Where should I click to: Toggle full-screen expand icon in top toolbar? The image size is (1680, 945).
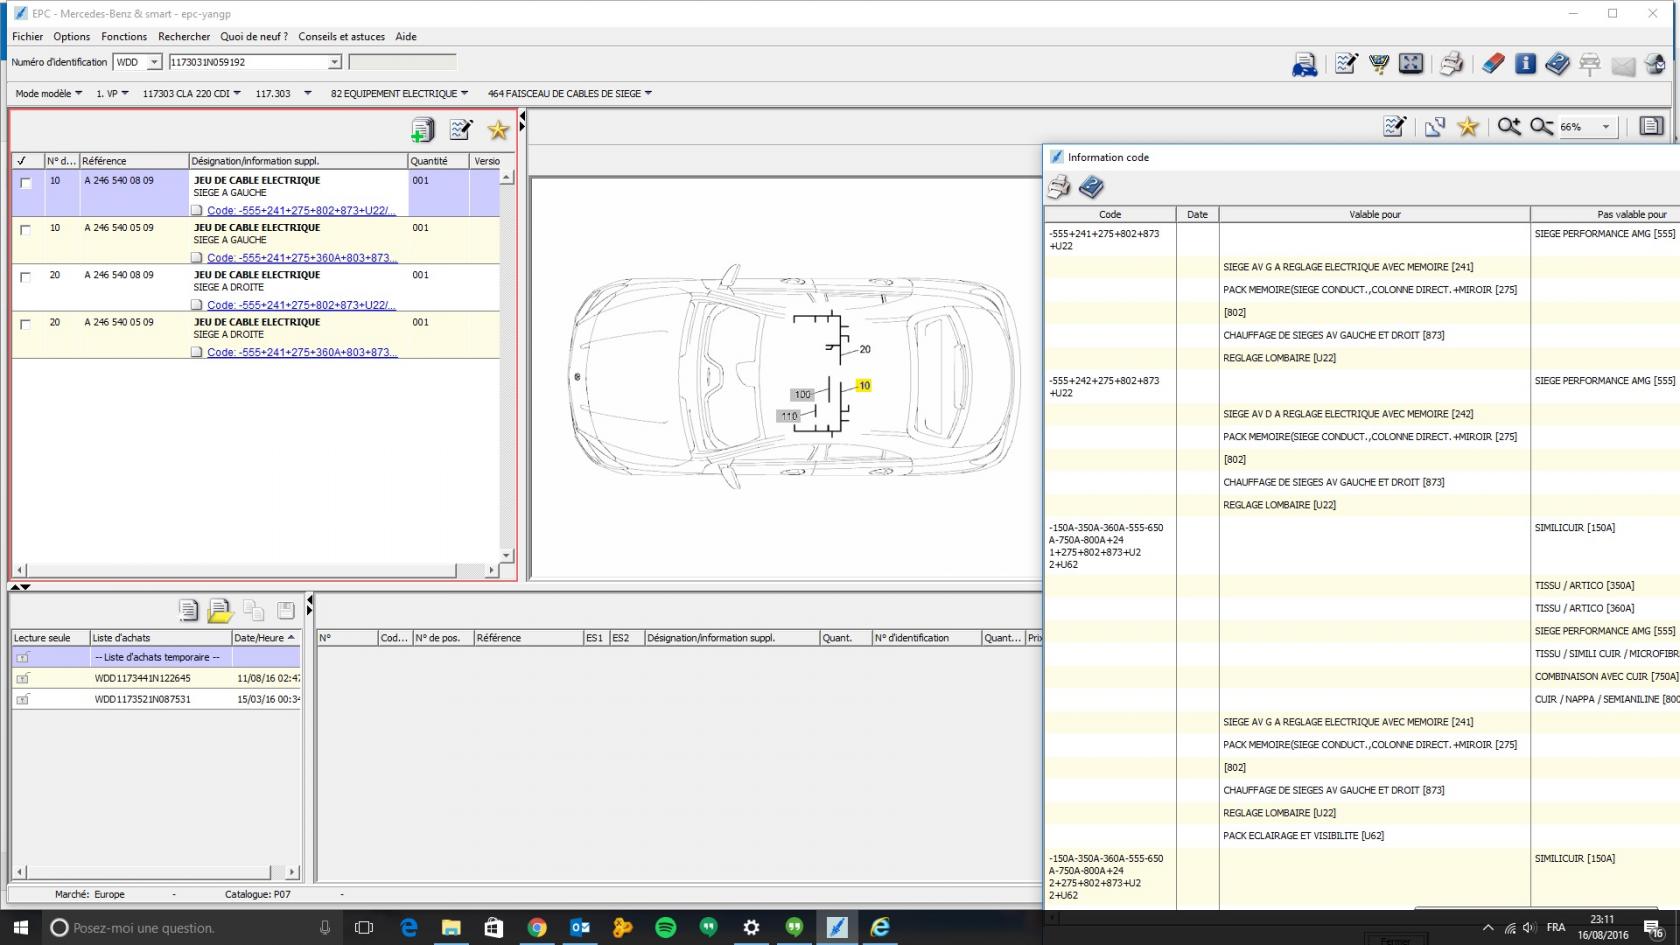tap(1411, 64)
